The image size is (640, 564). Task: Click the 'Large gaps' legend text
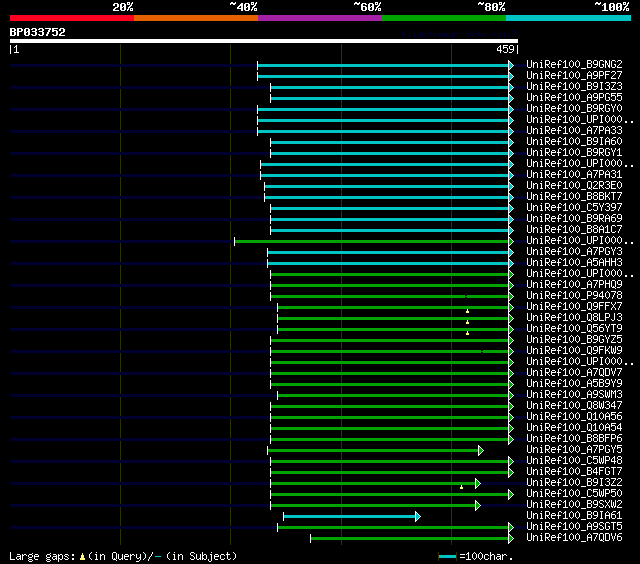tap(42, 556)
